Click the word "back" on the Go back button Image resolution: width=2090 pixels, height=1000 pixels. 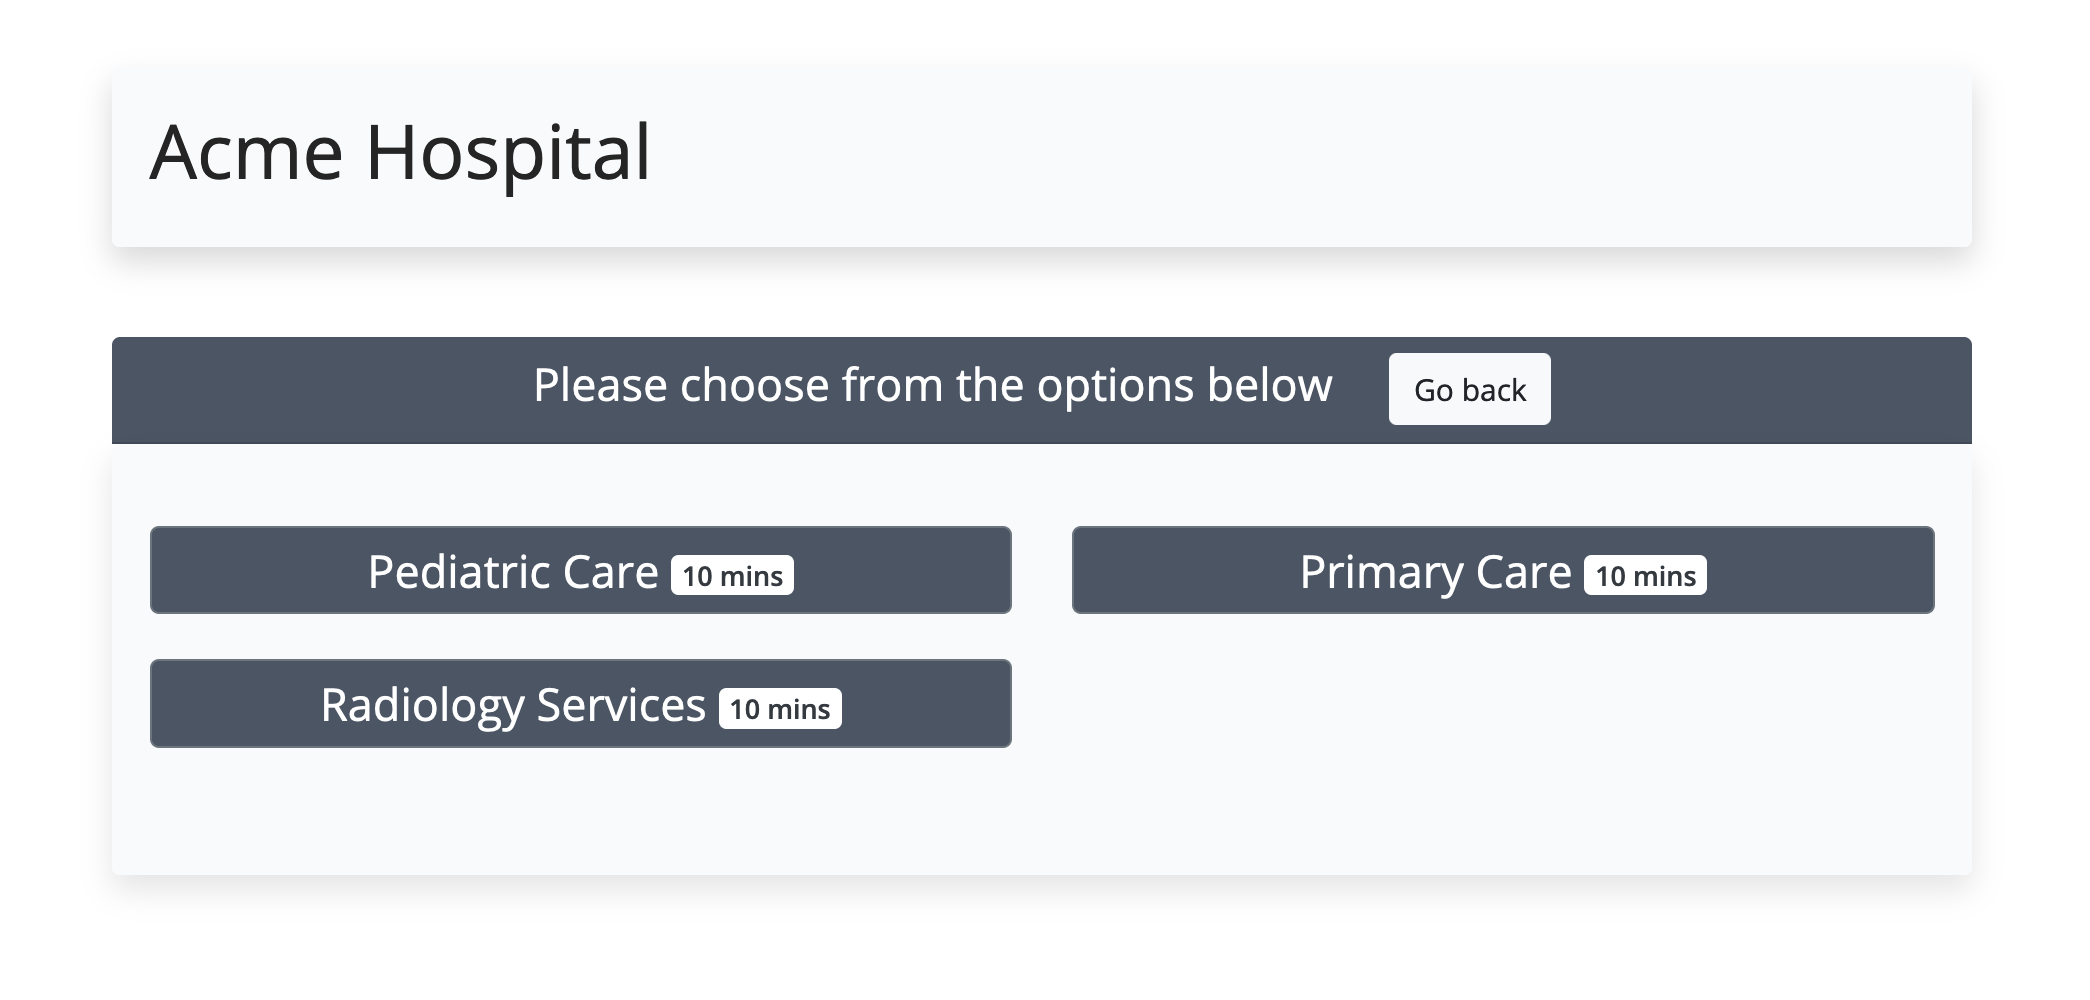(x=1494, y=390)
